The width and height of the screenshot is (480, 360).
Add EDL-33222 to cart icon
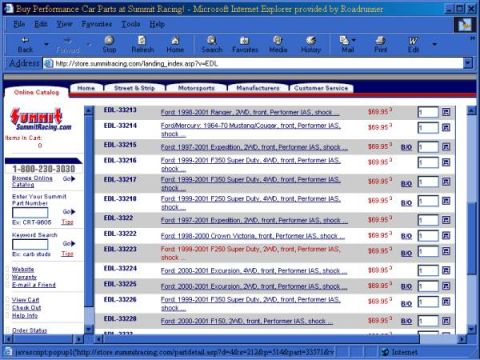pyautogui.click(x=446, y=236)
